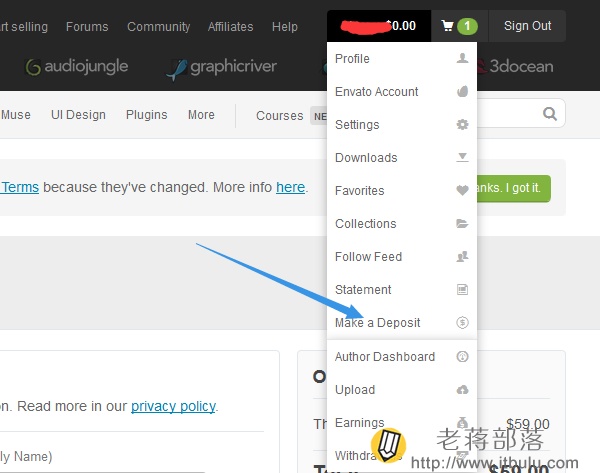Click the search magnifier icon

(549, 114)
